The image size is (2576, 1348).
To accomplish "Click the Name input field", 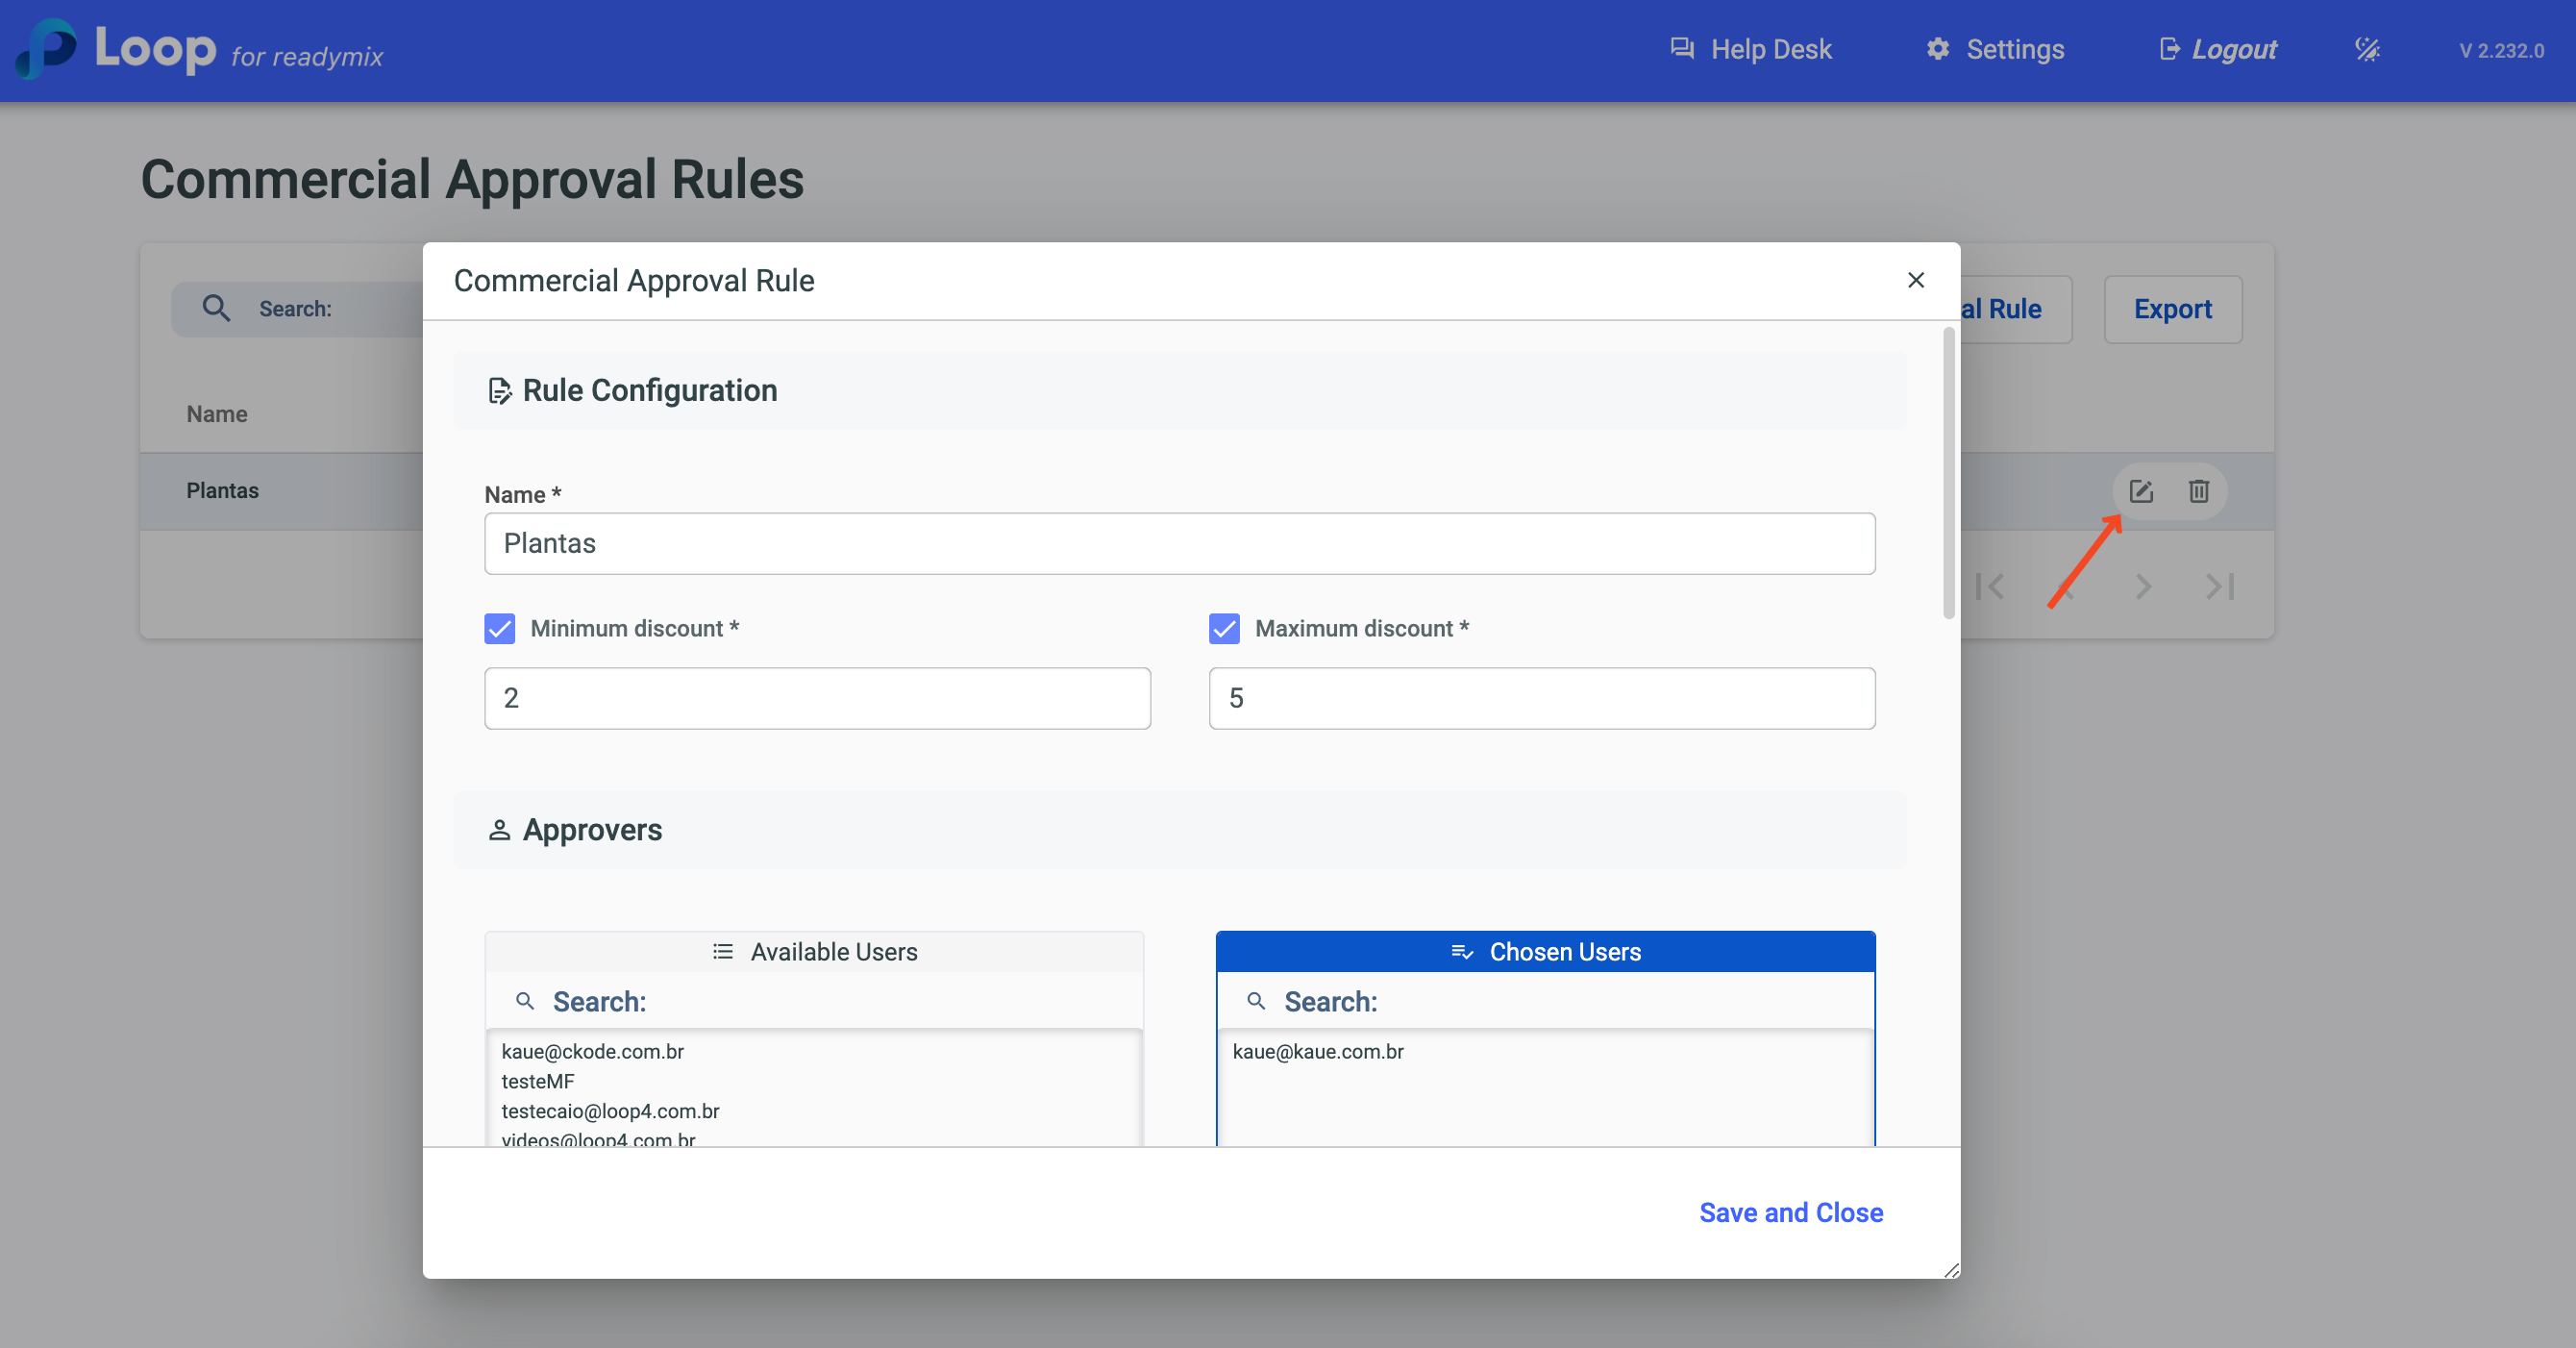I will [1179, 544].
